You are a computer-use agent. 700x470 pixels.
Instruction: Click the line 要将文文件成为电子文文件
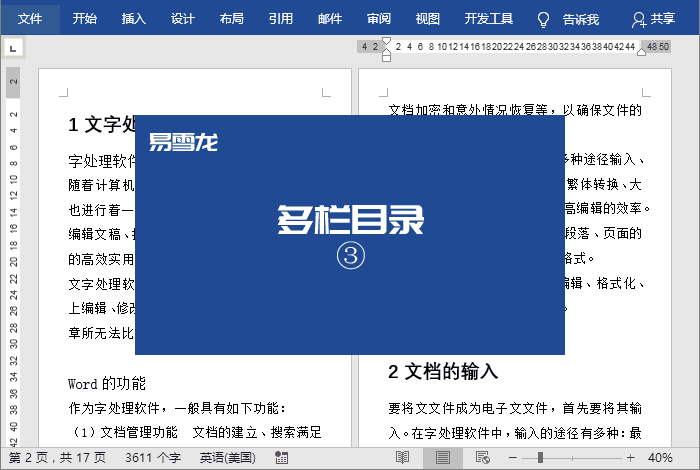pyautogui.click(x=515, y=408)
